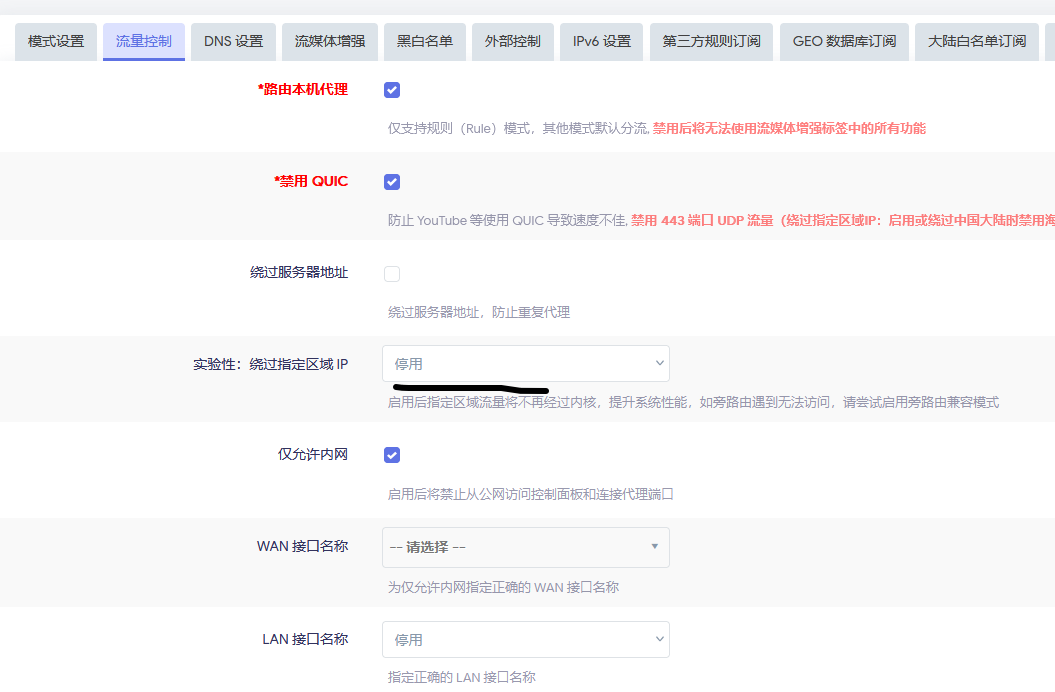Open the DNS 设置 tab
Viewport: 1055px width, 692px height.
tap(233, 42)
